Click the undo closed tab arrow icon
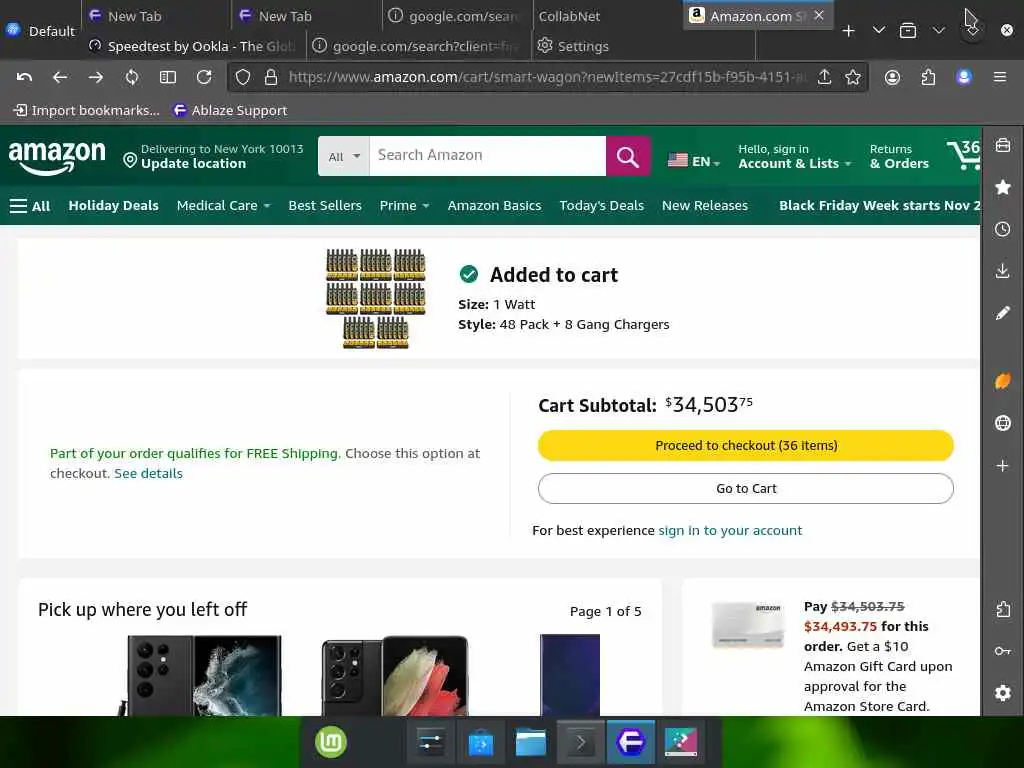 pyautogui.click(x=24, y=77)
